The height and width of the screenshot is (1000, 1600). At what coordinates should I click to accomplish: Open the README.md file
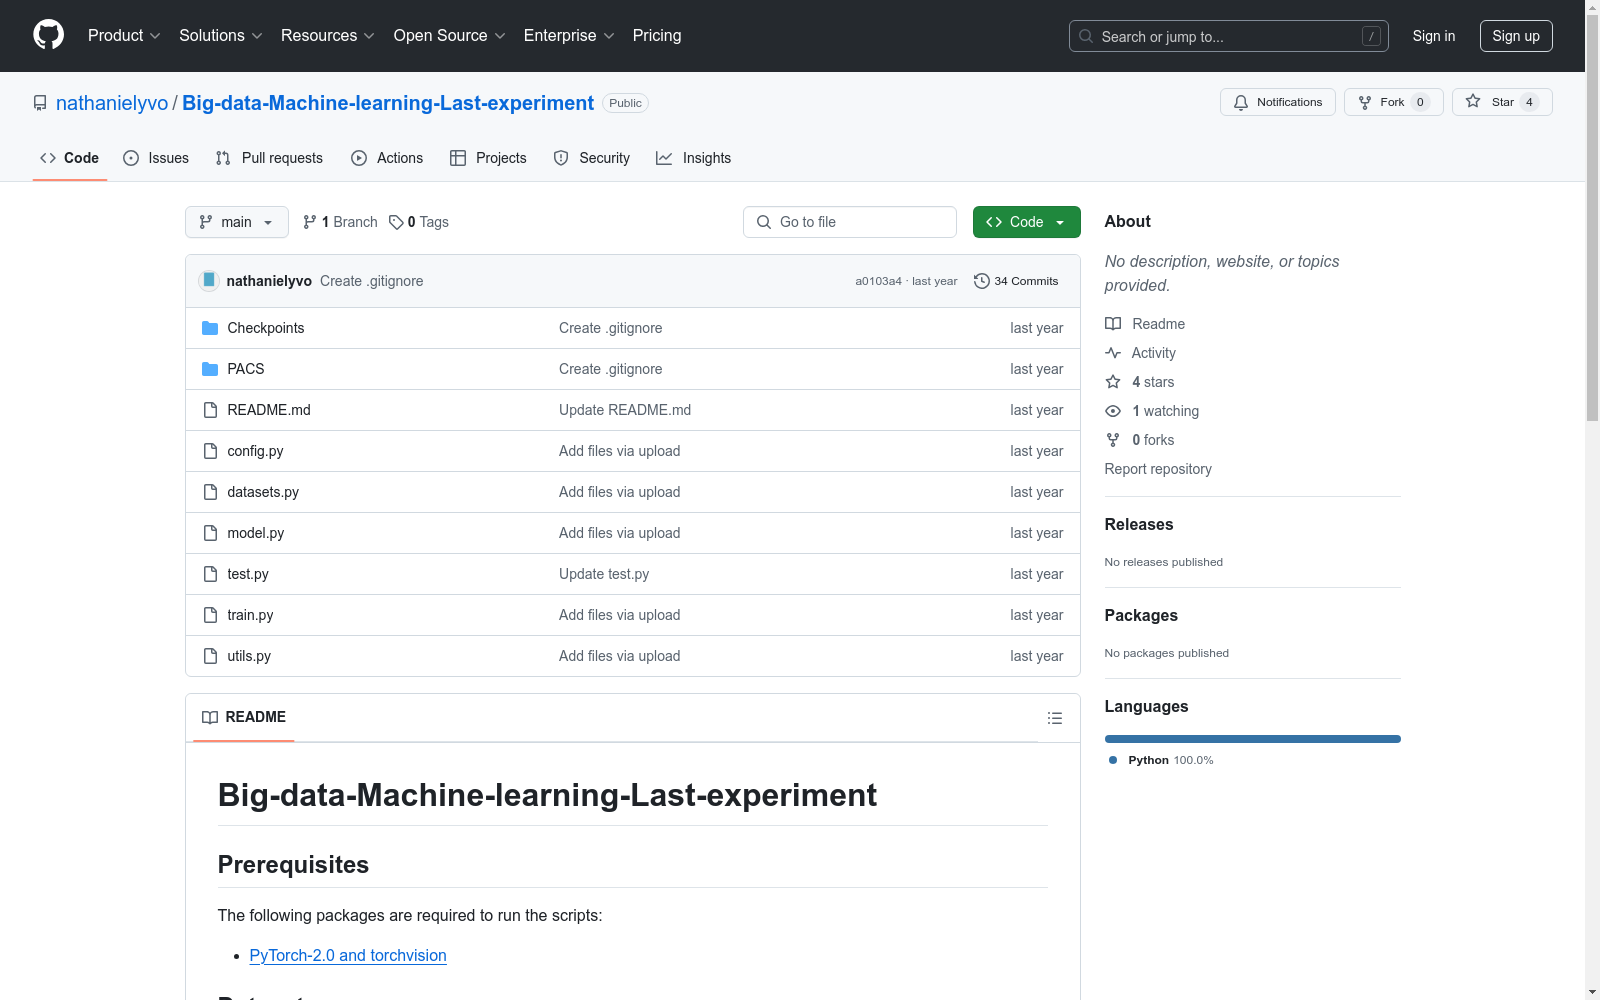(x=269, y=410)
